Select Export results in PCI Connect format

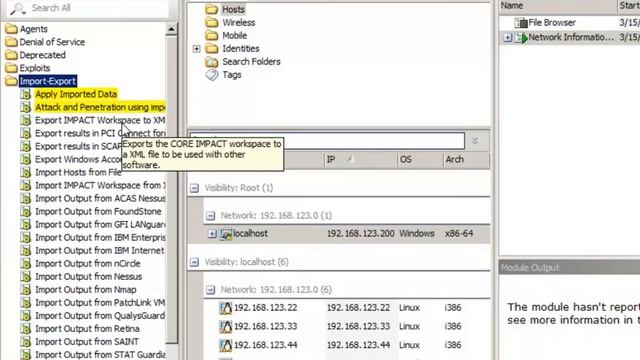[x=100, y=133]
